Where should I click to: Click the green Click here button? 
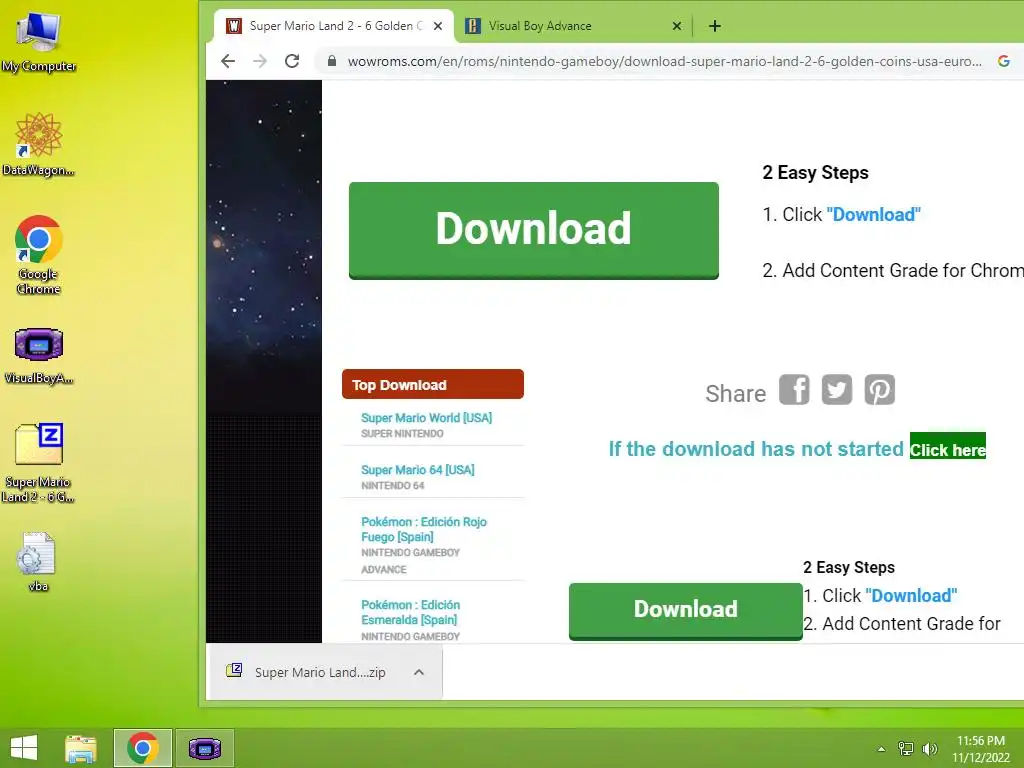pos(948,446)
